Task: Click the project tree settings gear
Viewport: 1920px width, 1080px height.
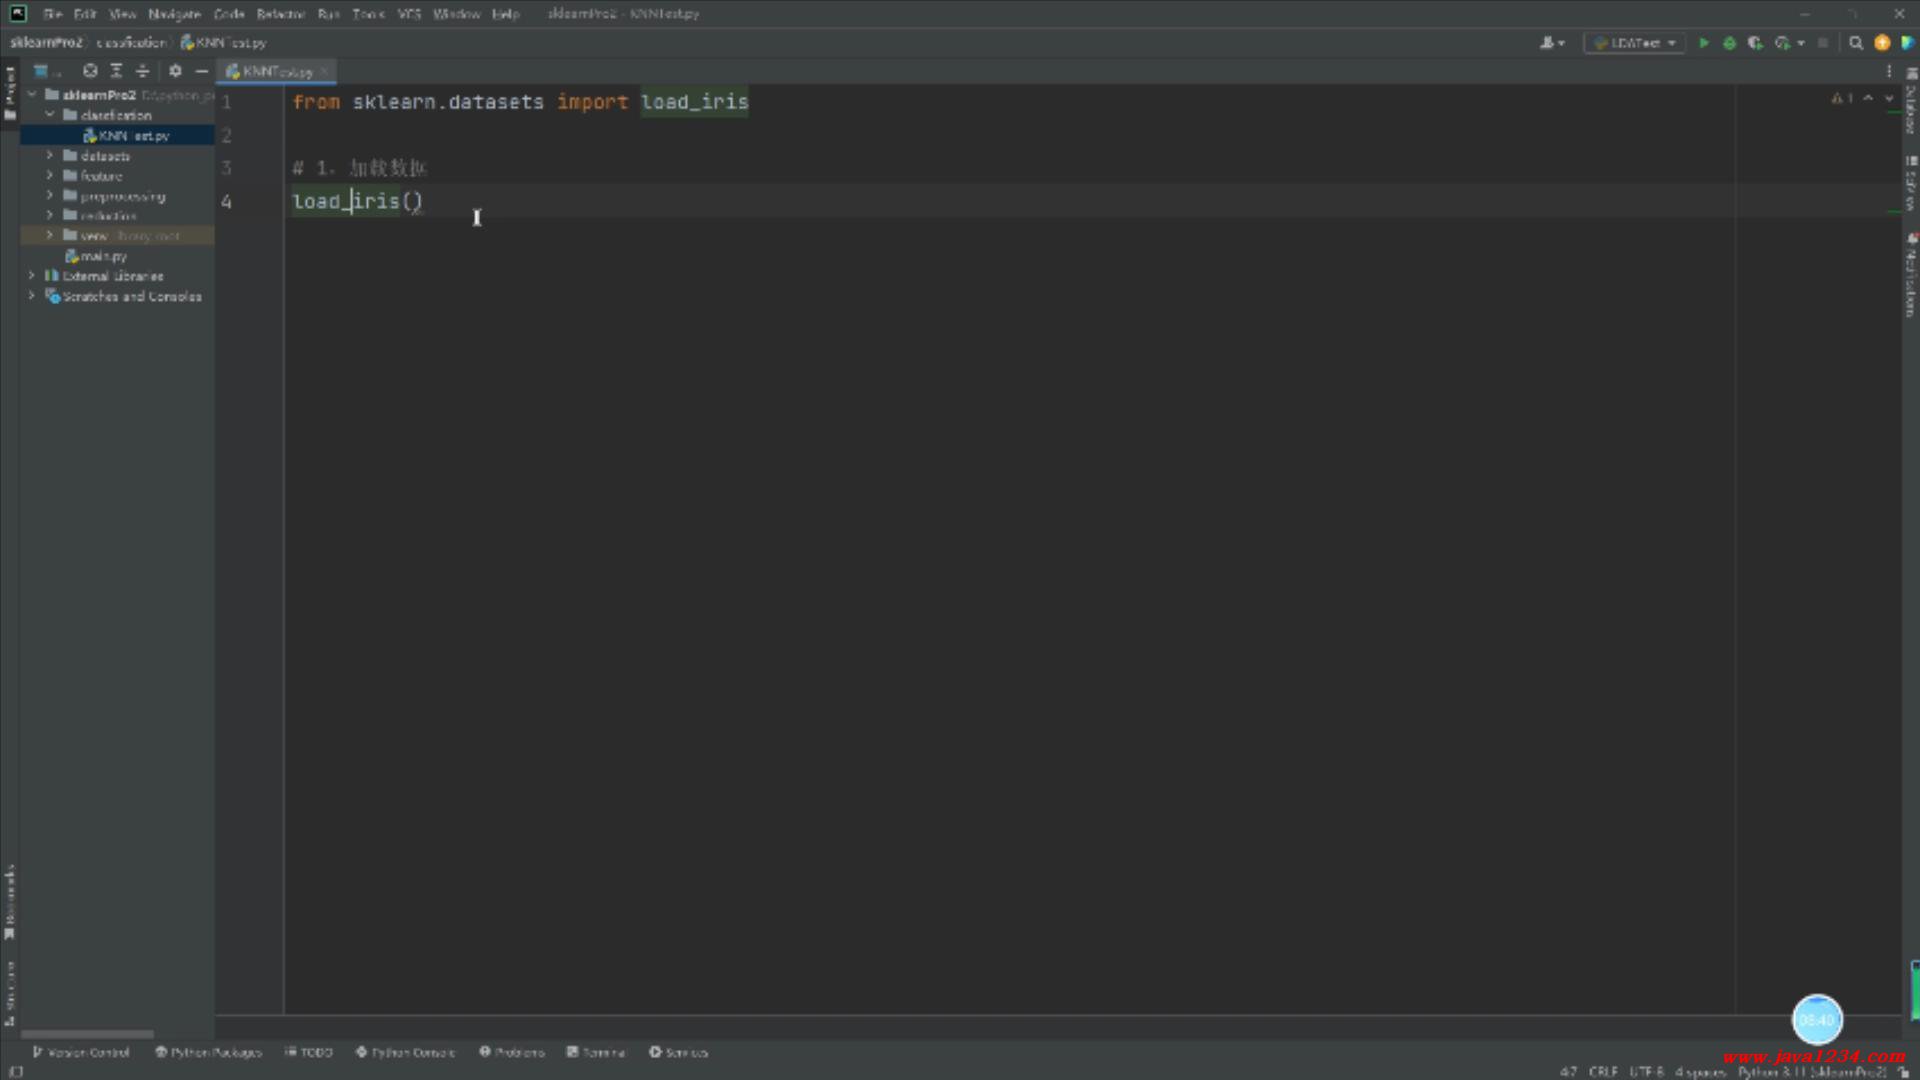Action: (175, 71)
